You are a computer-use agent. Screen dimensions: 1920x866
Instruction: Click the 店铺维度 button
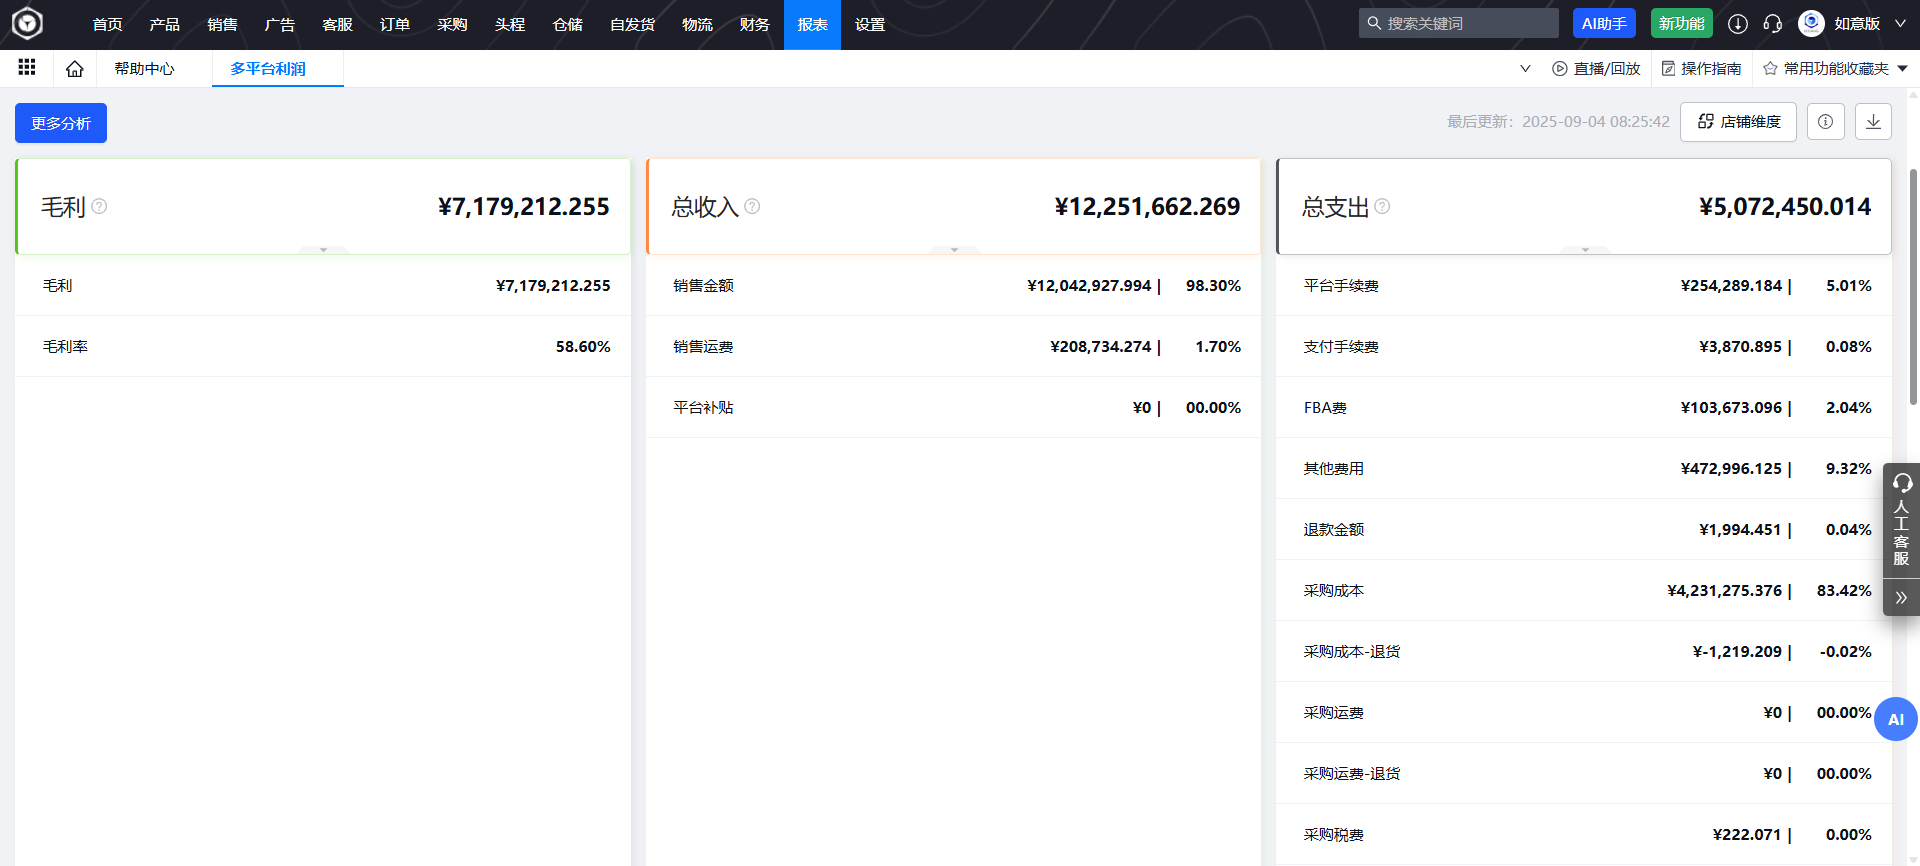click(x=1738, y=122)
